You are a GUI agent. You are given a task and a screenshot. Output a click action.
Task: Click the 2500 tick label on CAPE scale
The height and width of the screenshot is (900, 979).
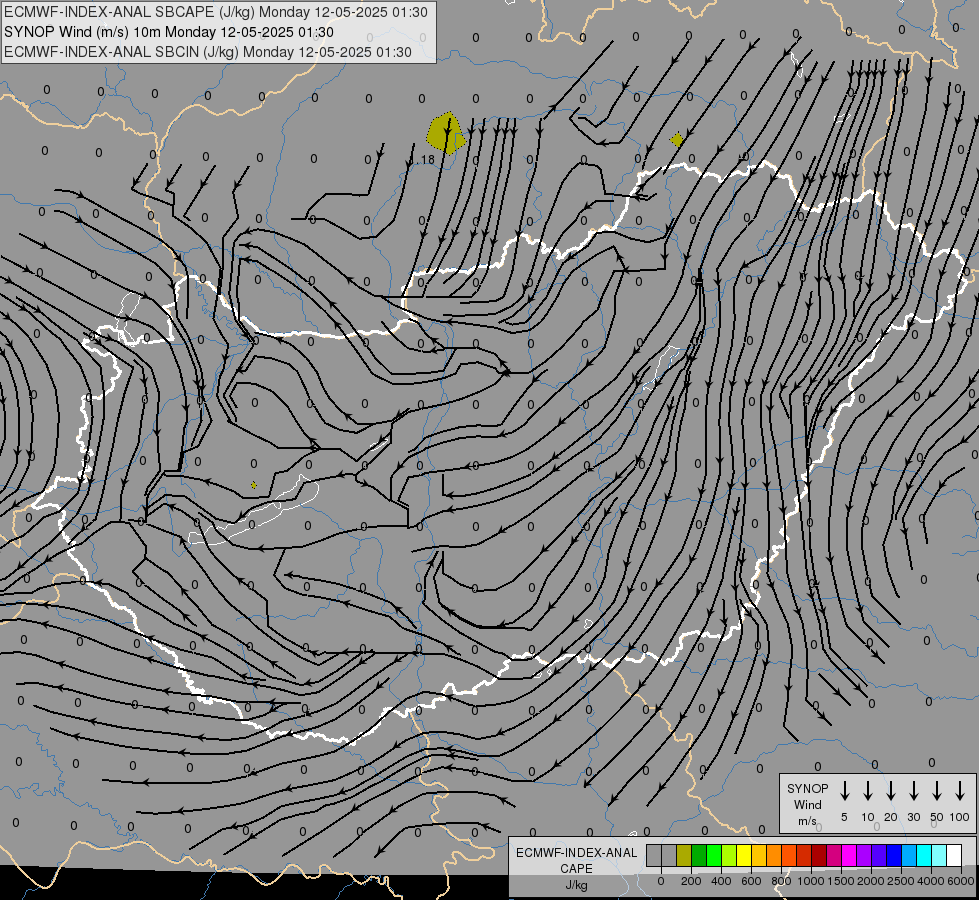pos(901,881)
